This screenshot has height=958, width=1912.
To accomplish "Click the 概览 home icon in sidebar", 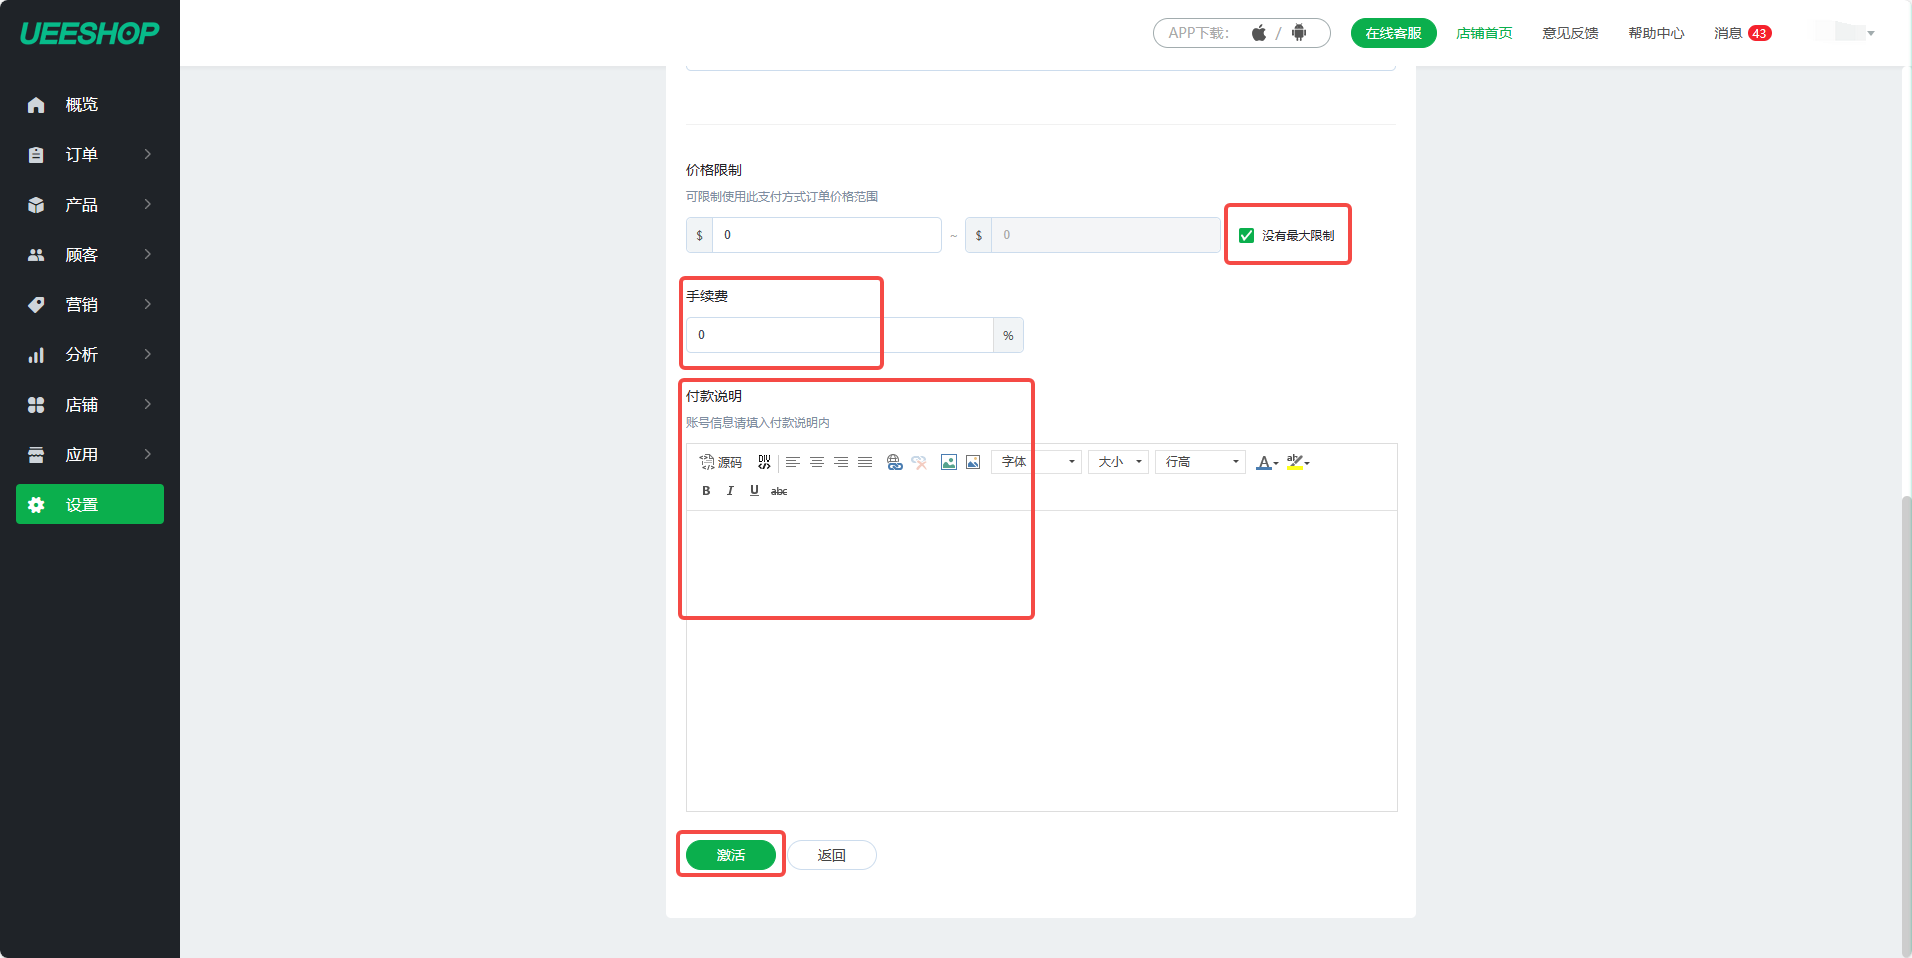I will pyautogui.click(x=36, y=105).
